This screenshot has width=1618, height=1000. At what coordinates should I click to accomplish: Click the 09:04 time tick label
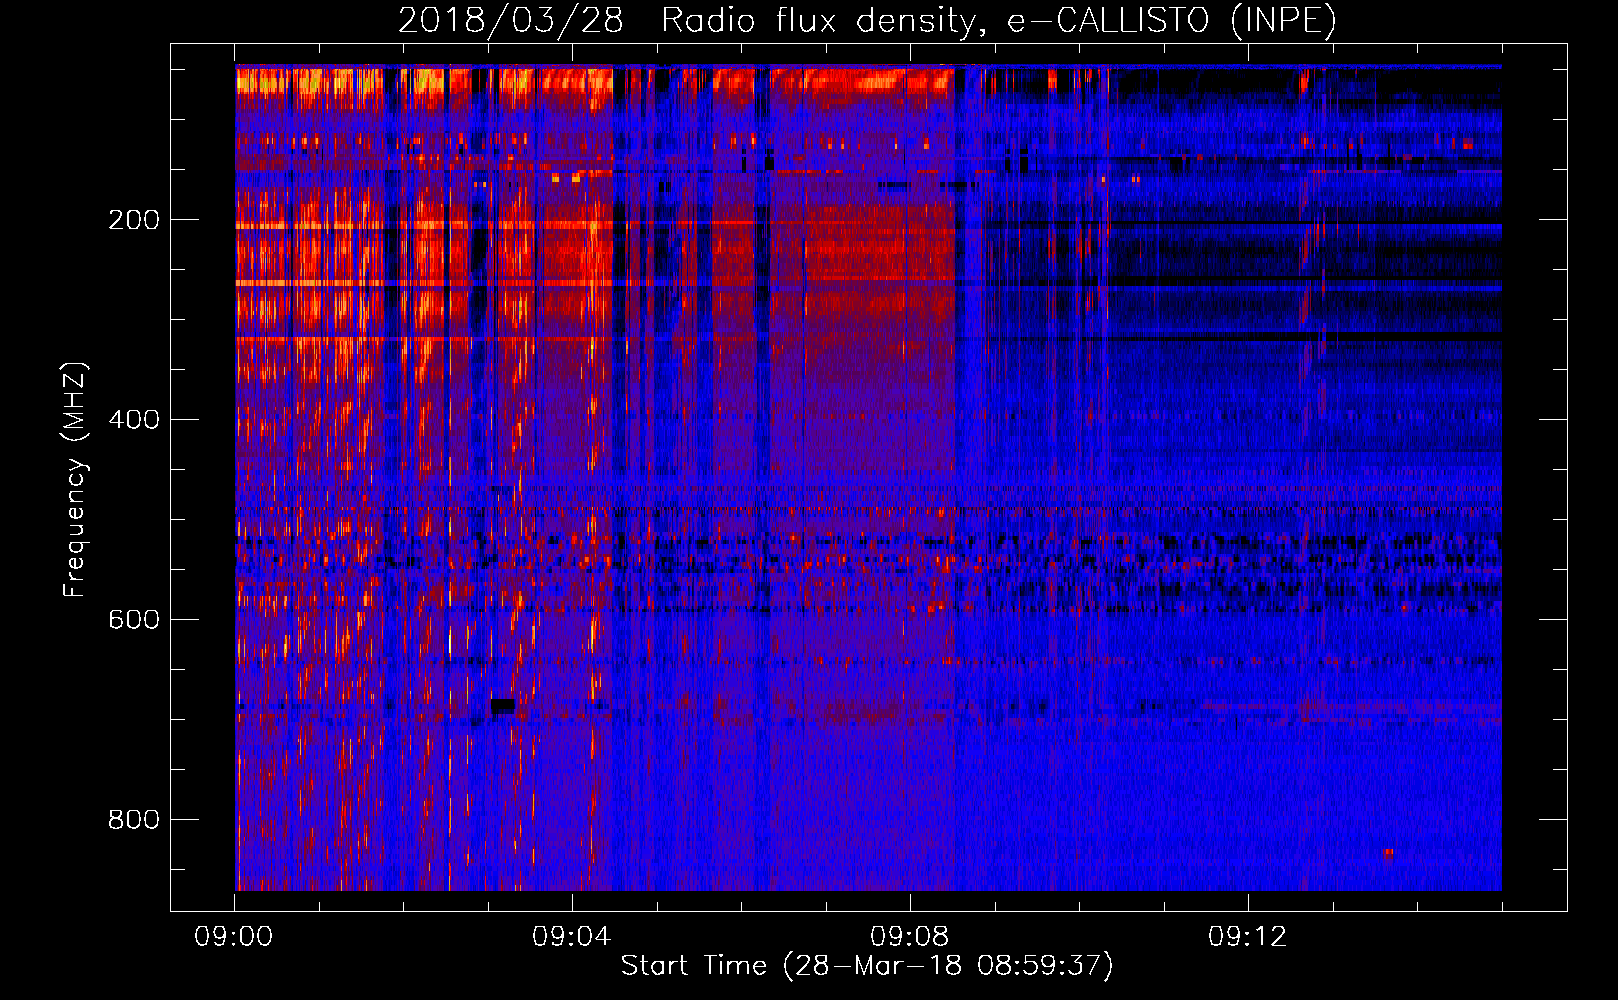coord(572,937)
